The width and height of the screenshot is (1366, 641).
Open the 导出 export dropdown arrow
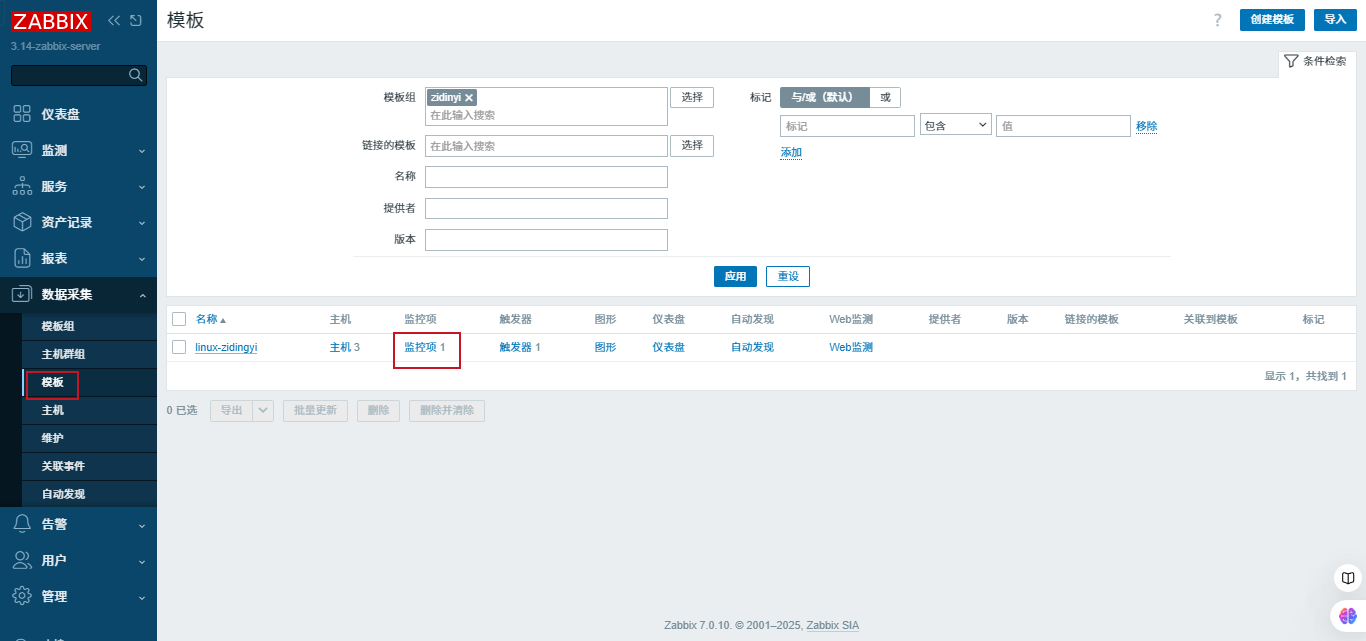pos(263,410)
